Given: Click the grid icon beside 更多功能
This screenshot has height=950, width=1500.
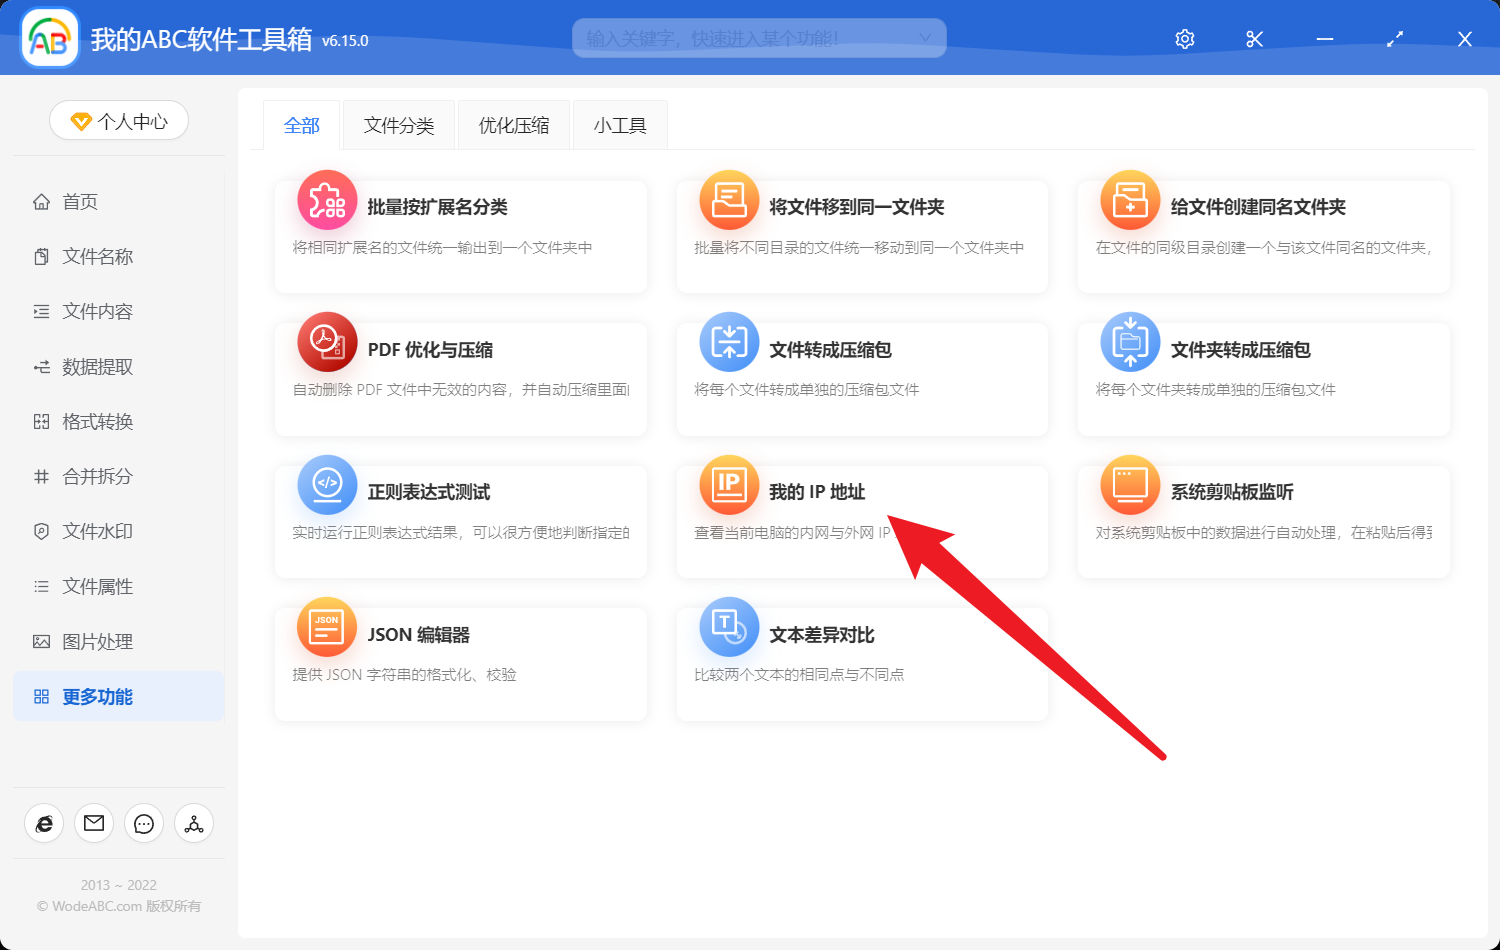Looking at the screenshot, I should 41,697.
